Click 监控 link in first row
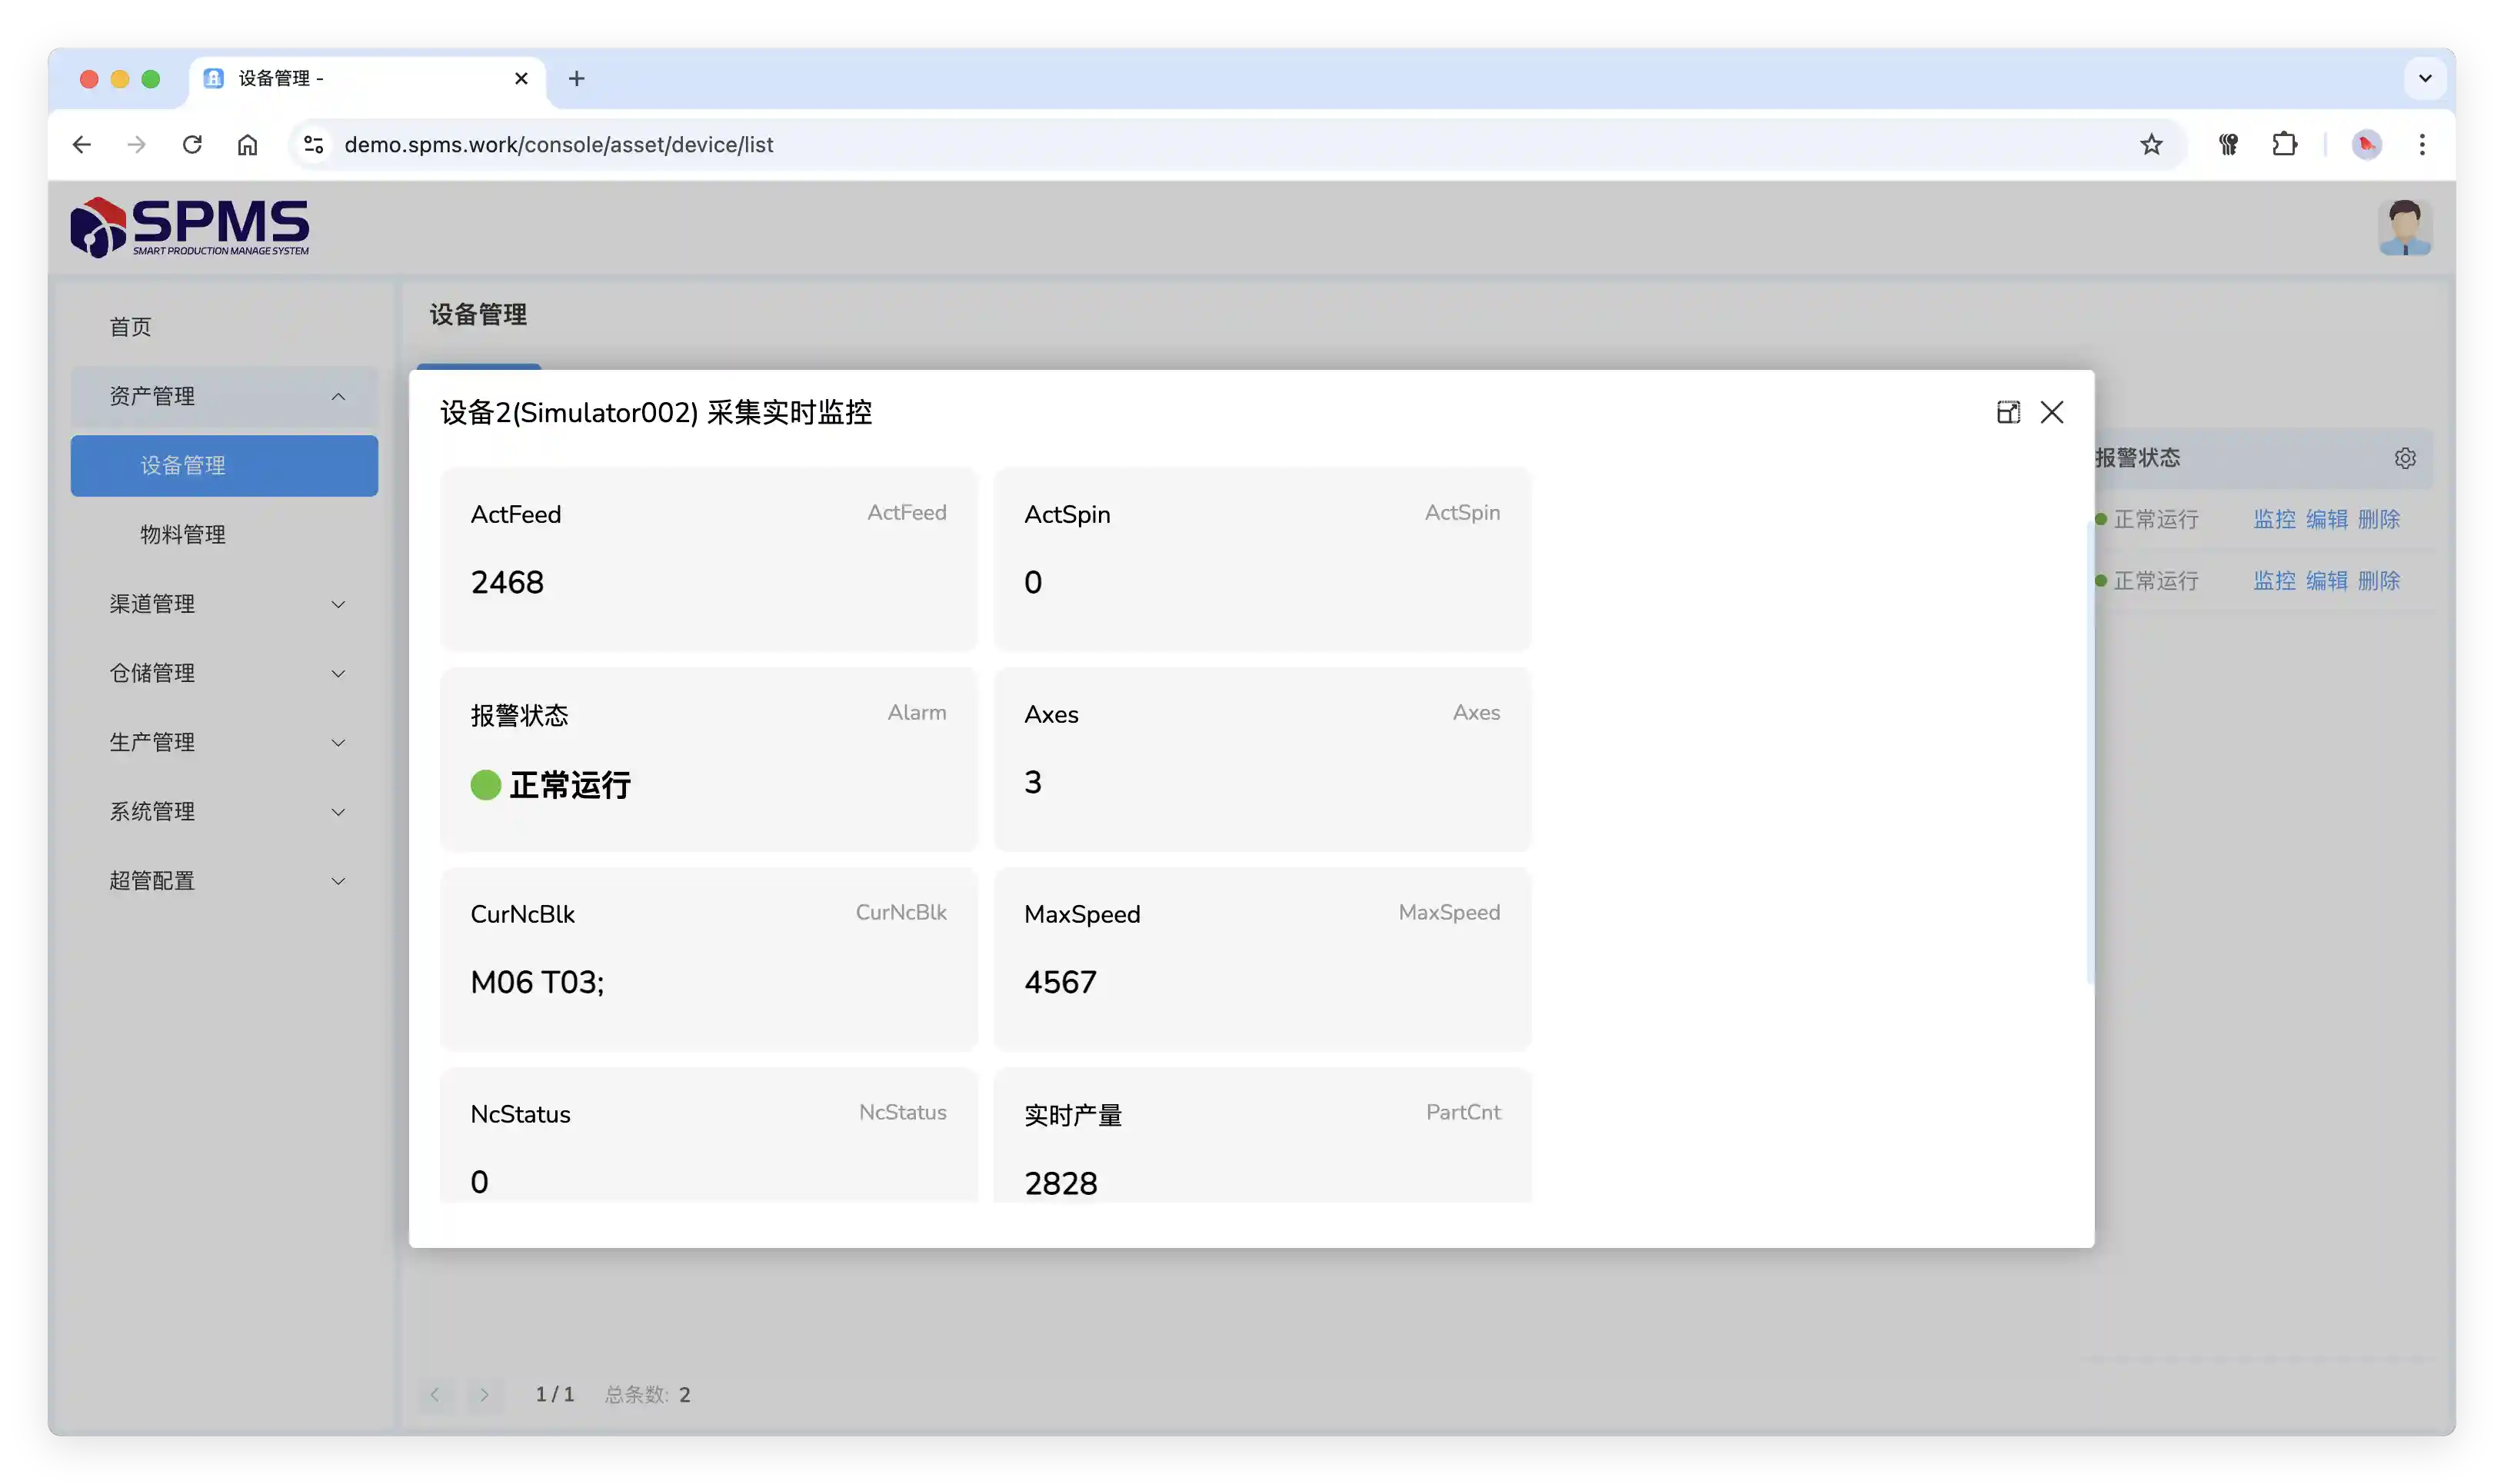 [x=2274, y=519]
